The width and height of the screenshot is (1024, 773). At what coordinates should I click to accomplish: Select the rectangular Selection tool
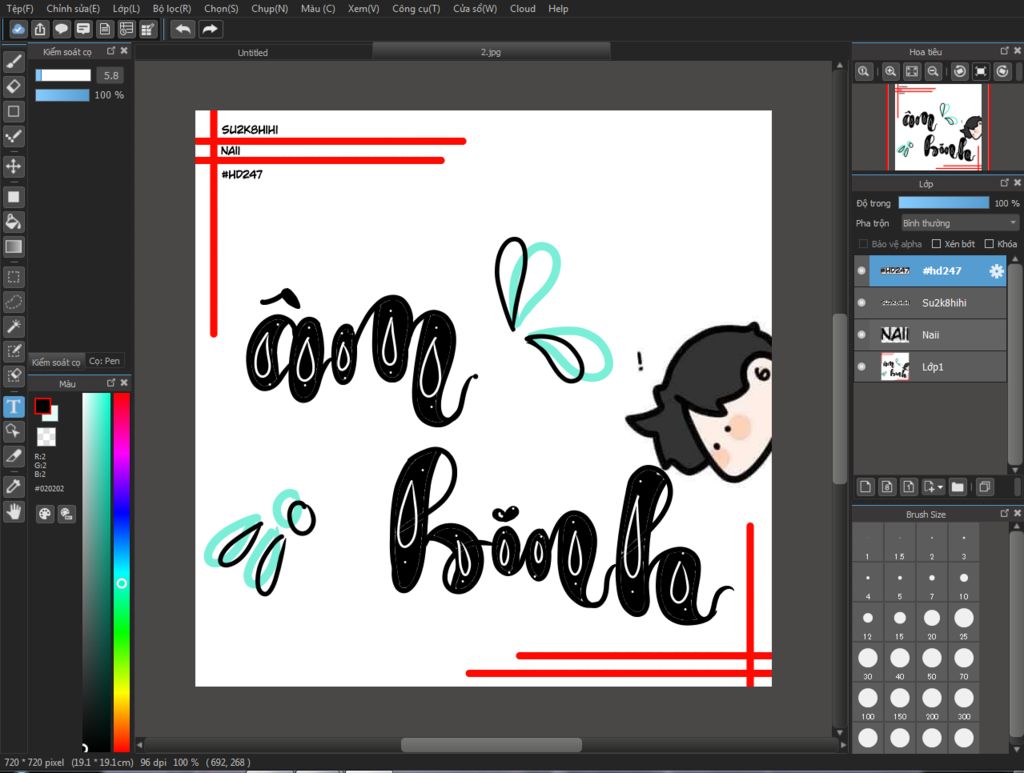pos(14,277)
